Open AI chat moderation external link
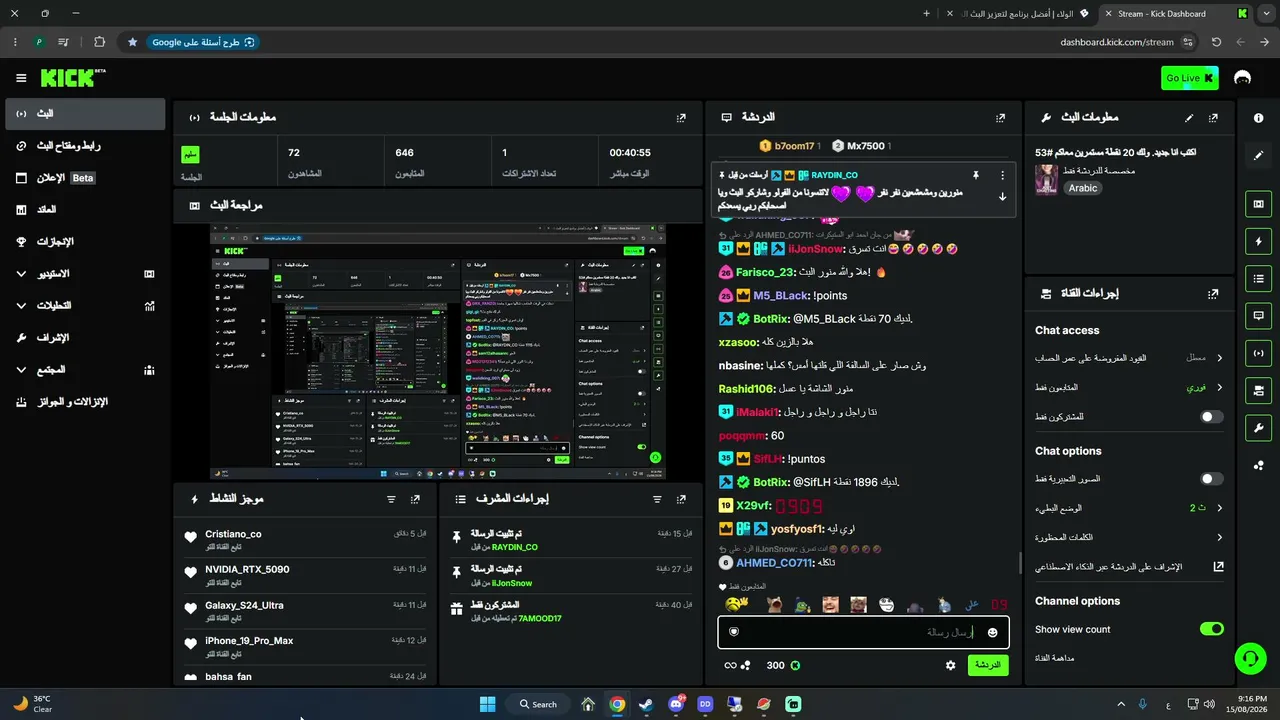1280x720 pixels. [x=1219, y=566]
